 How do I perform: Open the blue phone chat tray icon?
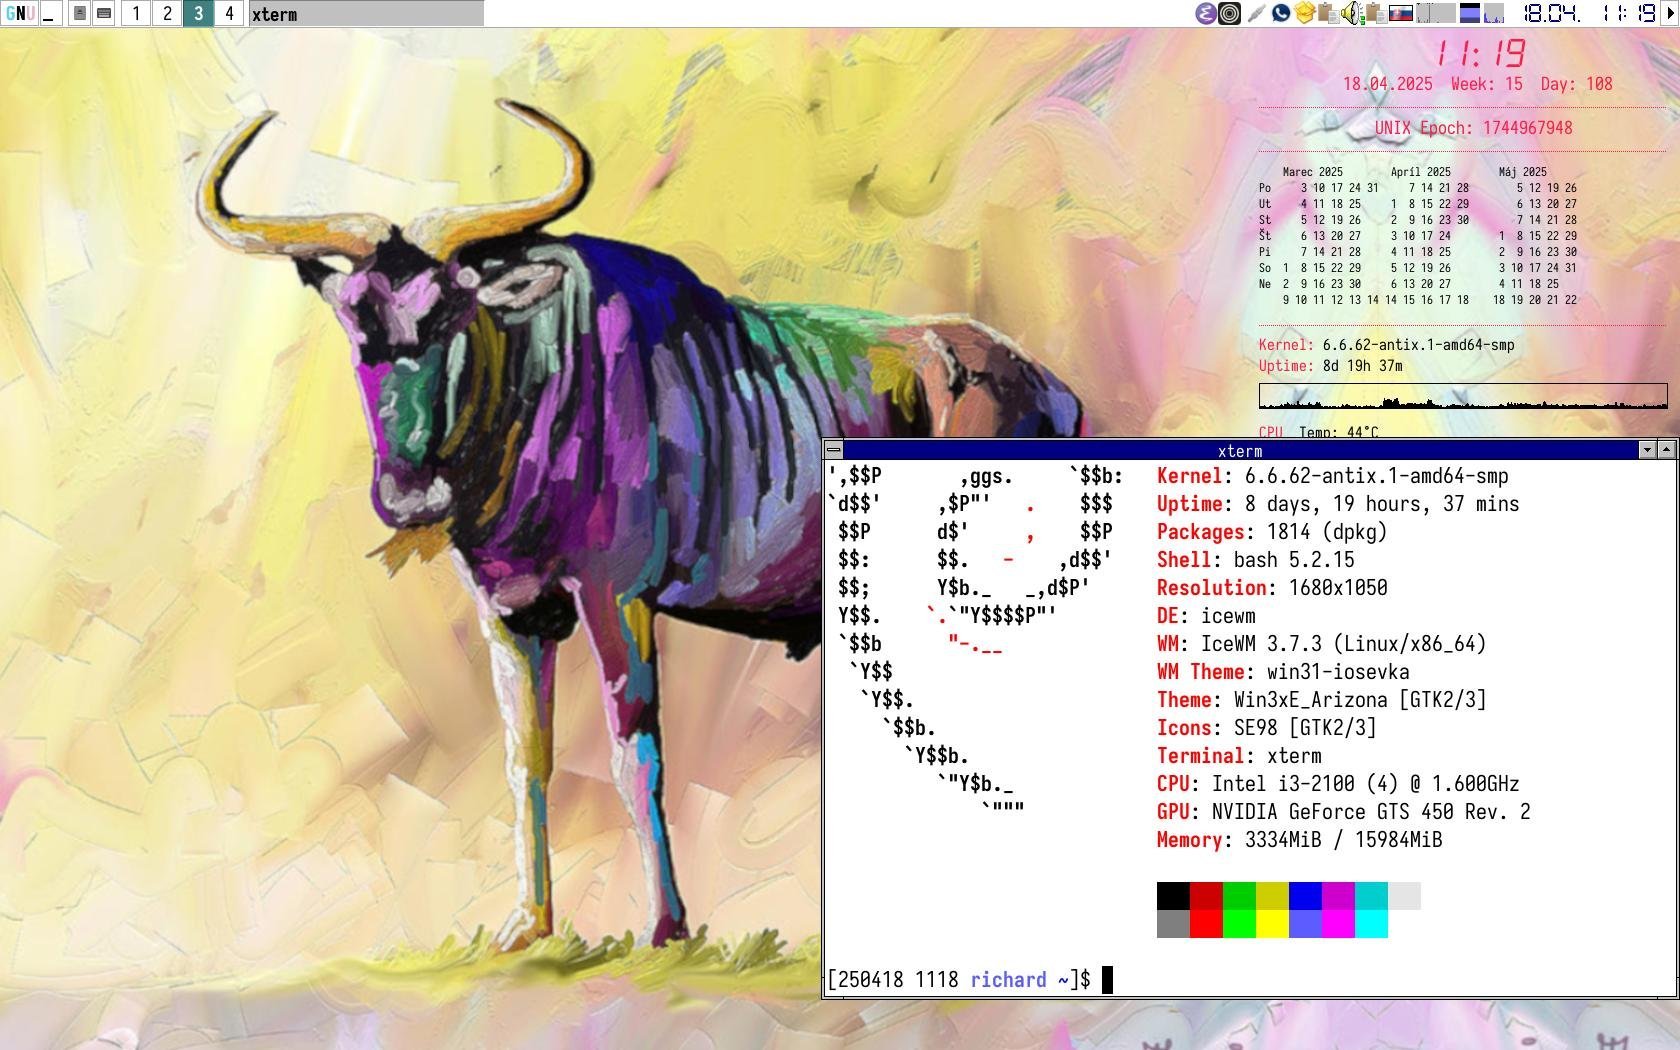pyautogui.click(x=1280, y=13)
